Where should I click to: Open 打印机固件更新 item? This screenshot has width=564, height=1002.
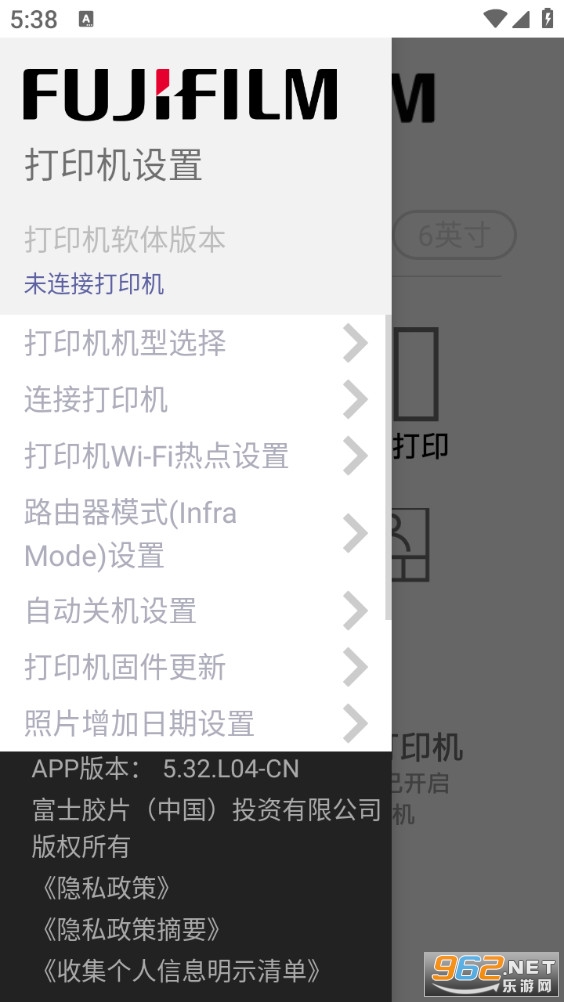195,667
